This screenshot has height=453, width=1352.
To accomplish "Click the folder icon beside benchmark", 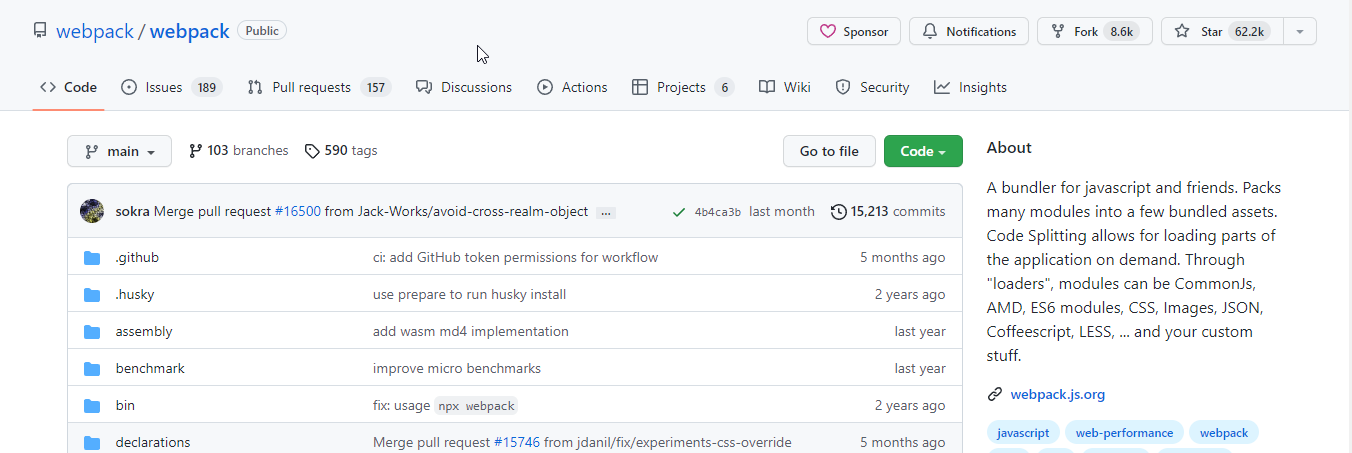I will pos(92,369).
